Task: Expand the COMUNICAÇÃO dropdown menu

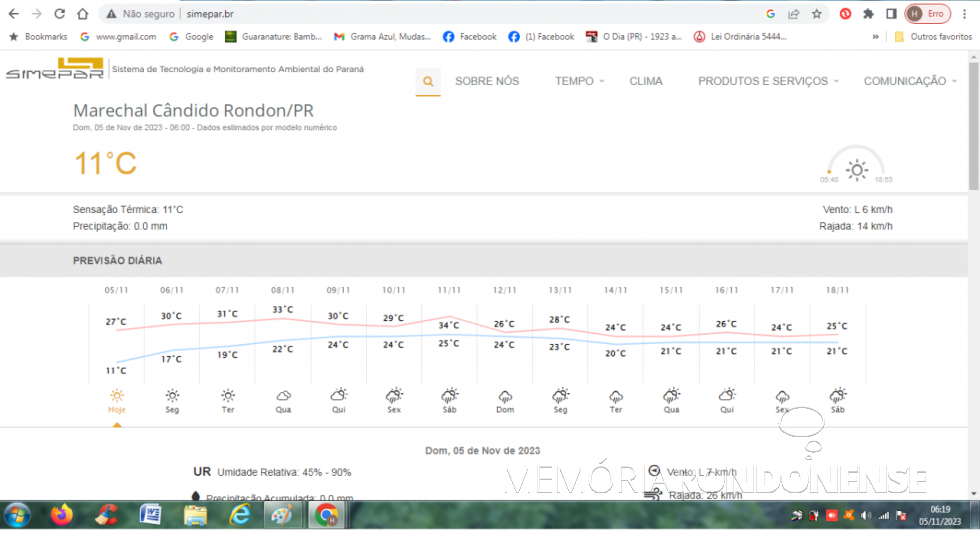Action: click(910, 81)
